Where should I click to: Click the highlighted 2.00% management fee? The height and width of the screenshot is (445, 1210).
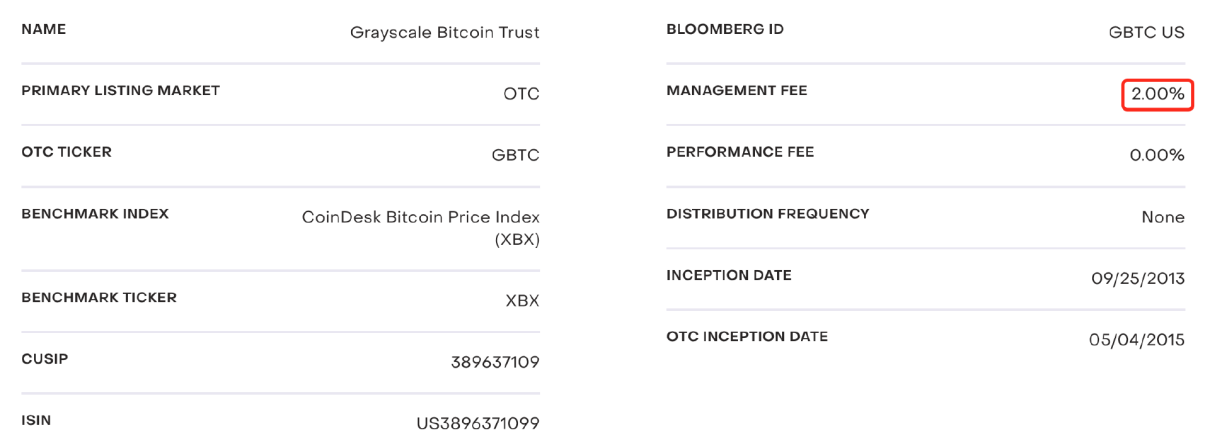[1157, 95]
